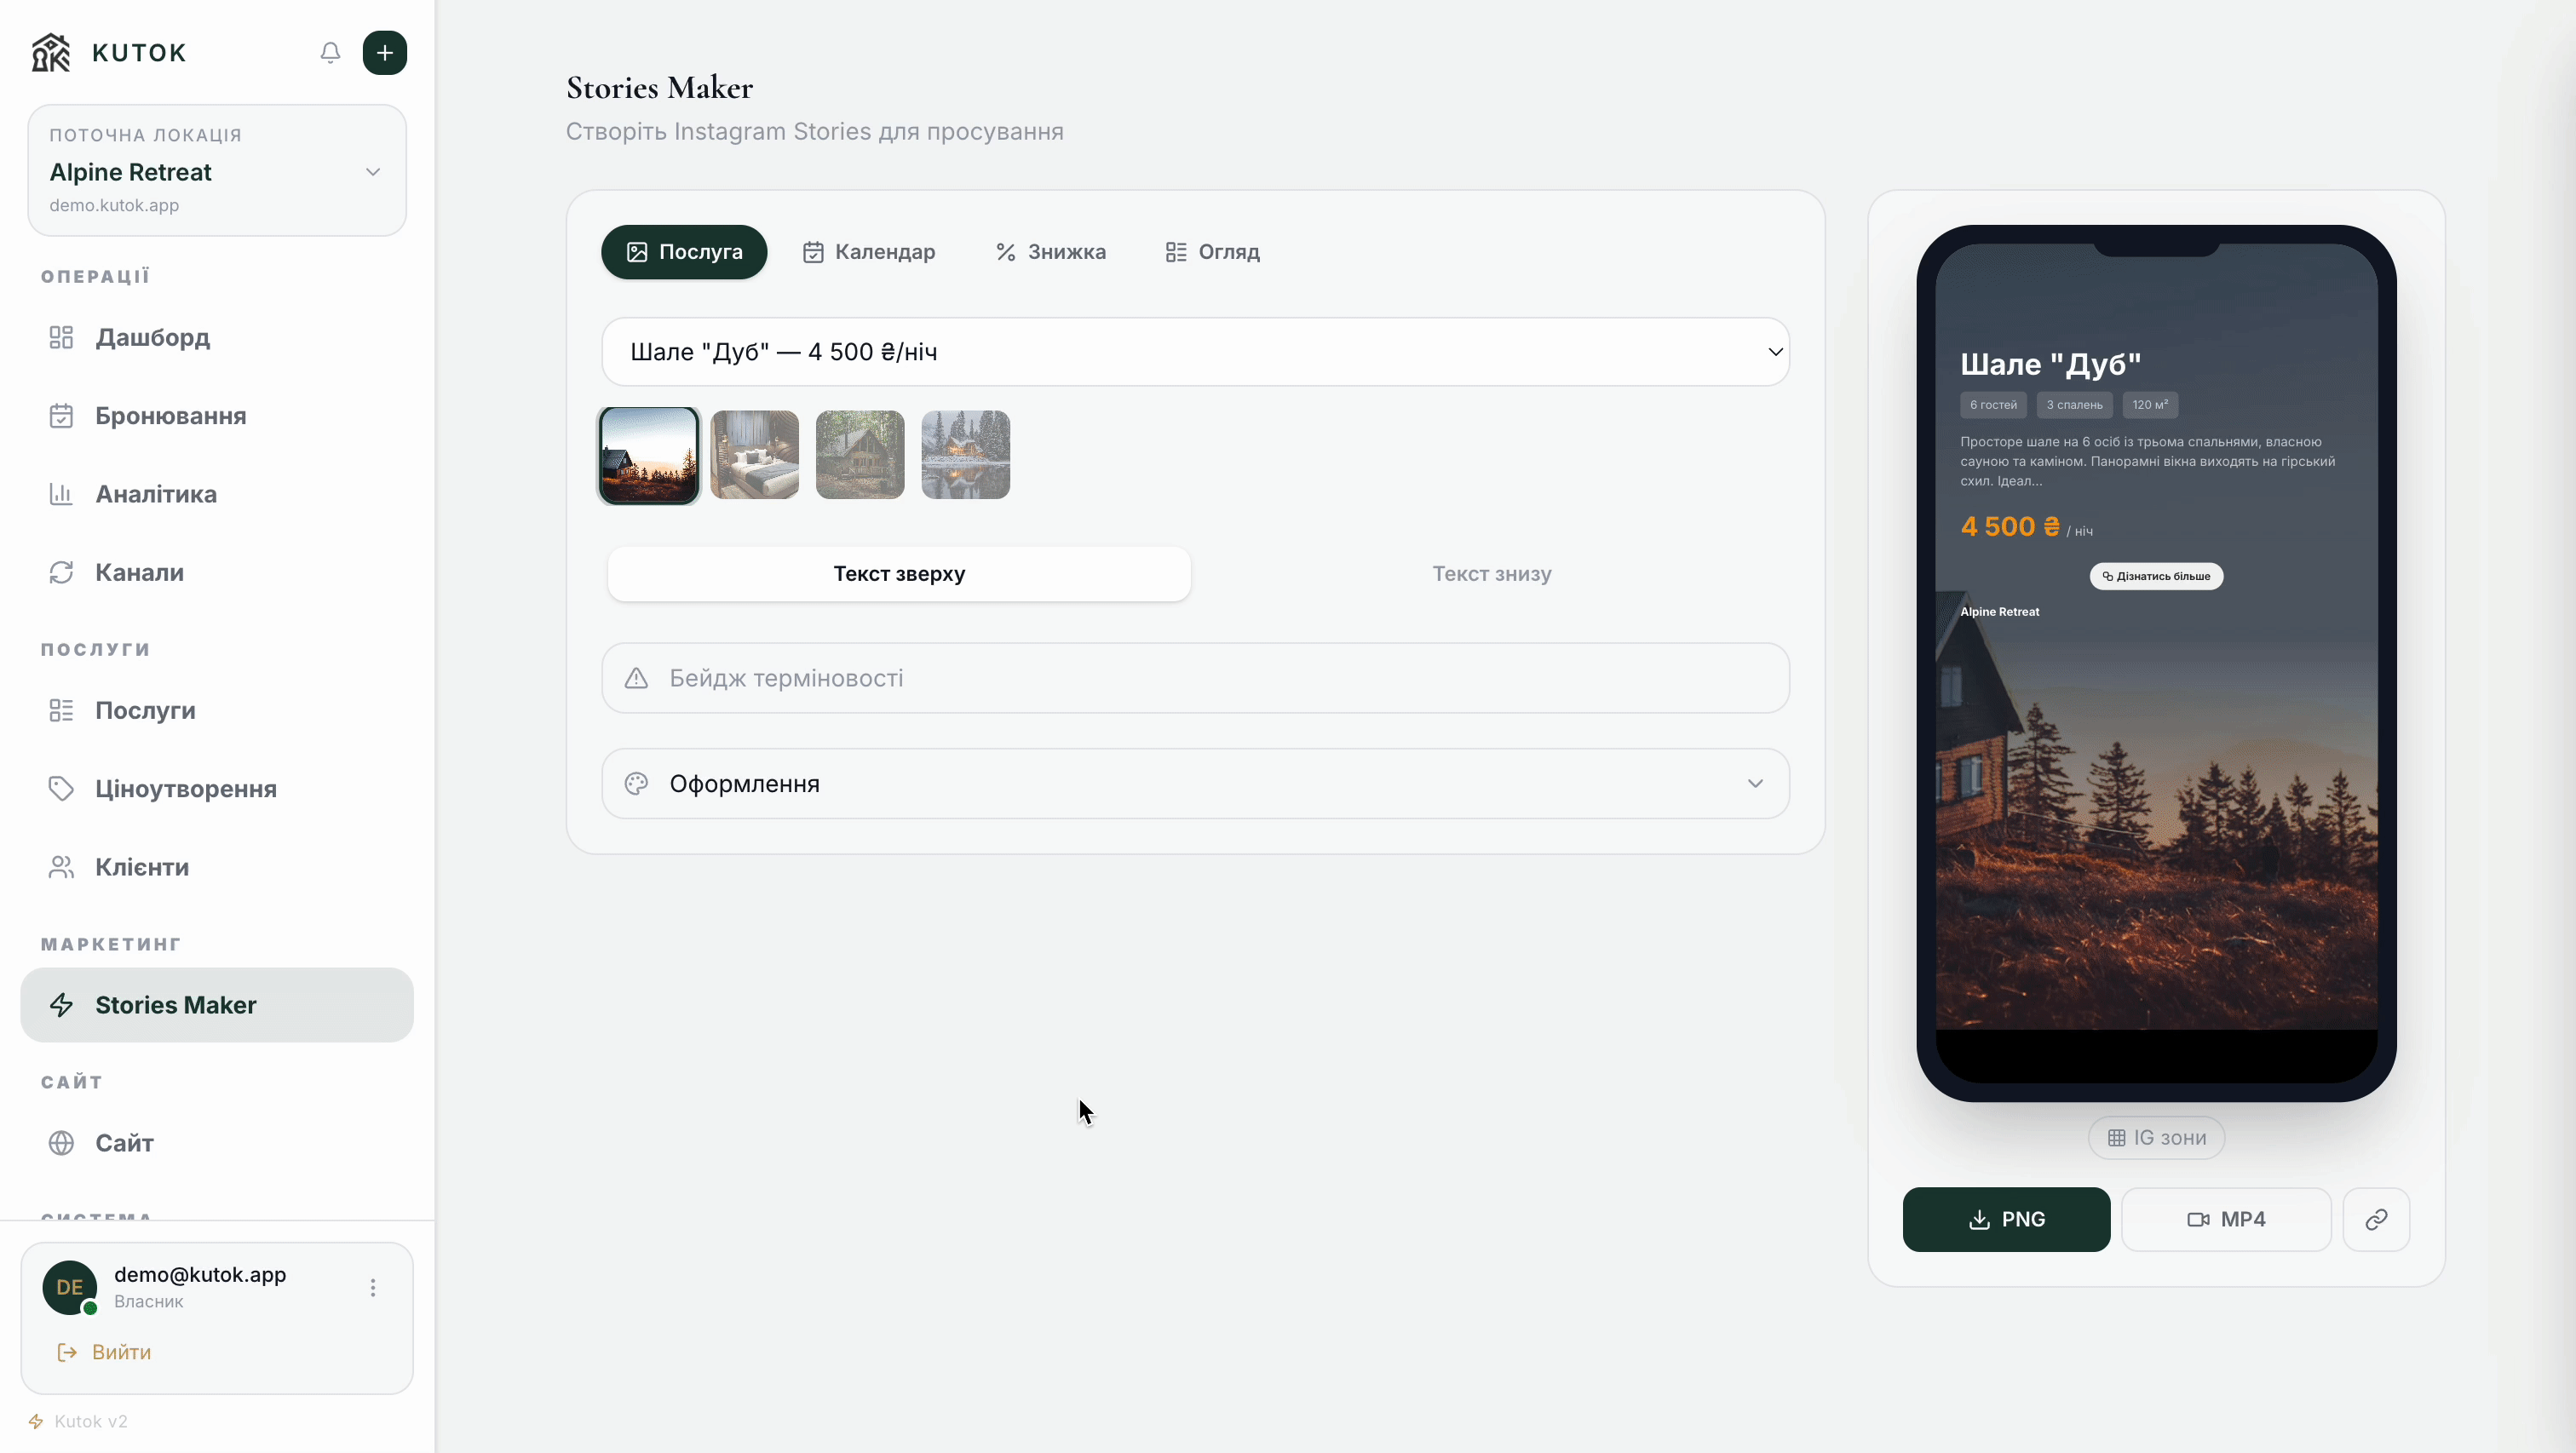Select the snowy lake cabin thumbnail
The image size is (2576, 1453).
[965, 455]
